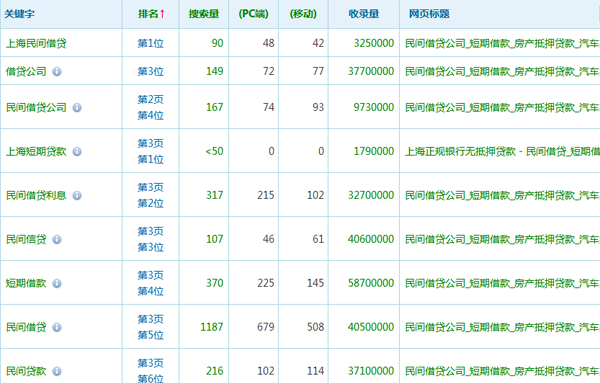Sort by 收录量 column header
The width and height of the screenshot is (600, 383).
tap(364, 14)
